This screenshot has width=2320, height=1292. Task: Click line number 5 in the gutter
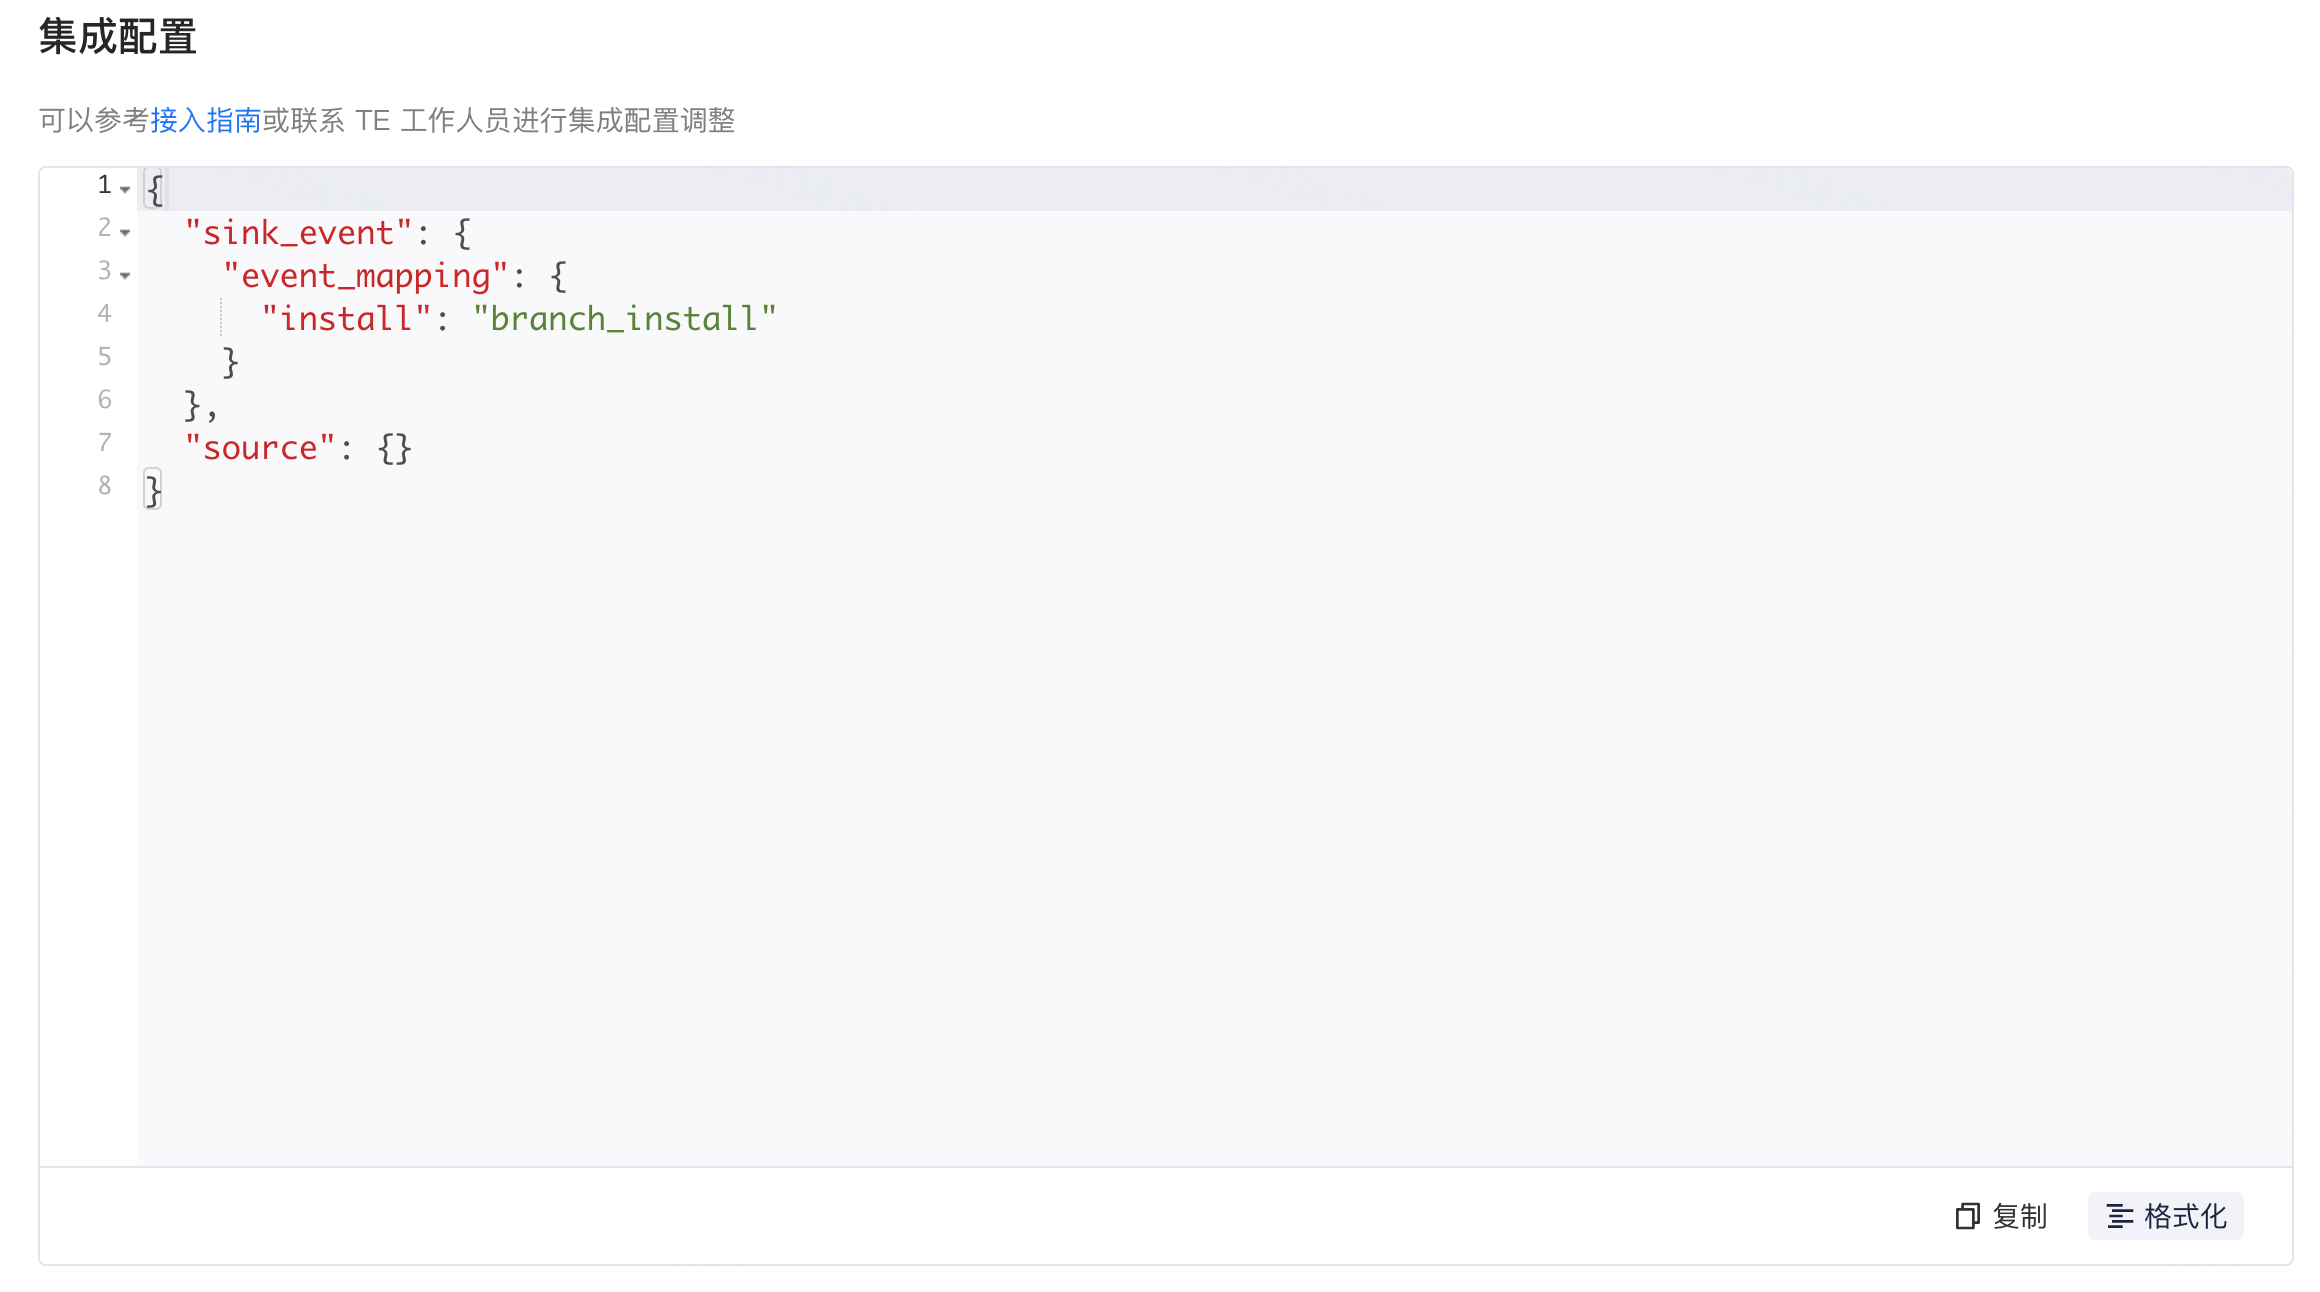[104, 357]
